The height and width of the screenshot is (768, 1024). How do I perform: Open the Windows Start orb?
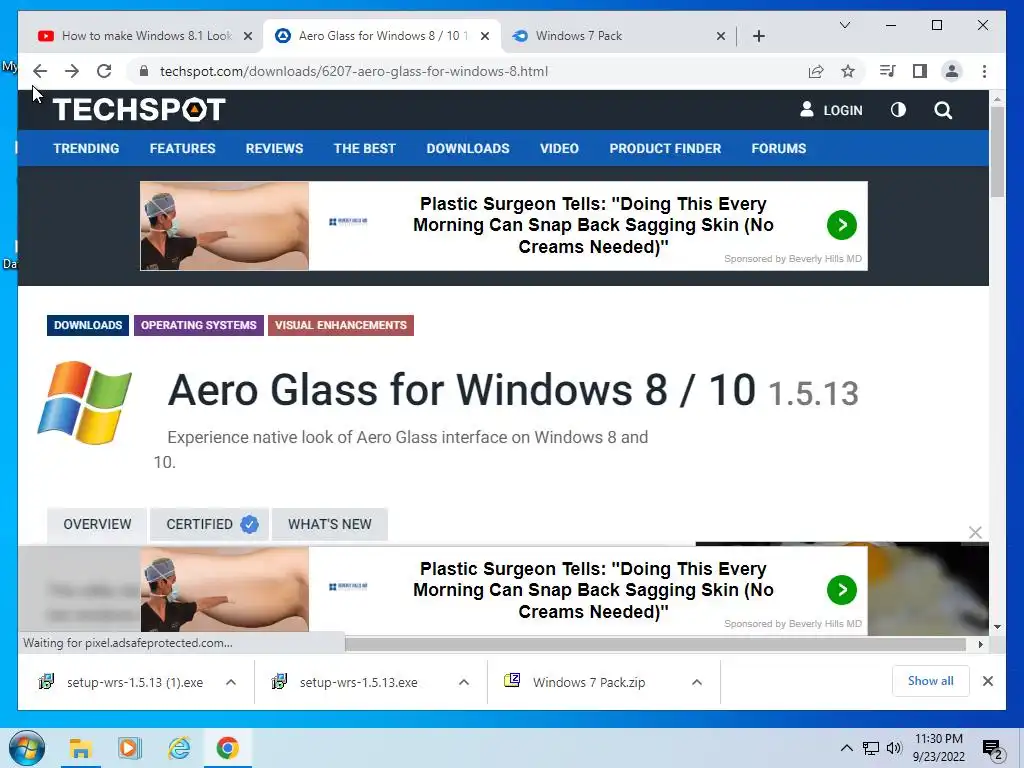click(x=26, y=748)
